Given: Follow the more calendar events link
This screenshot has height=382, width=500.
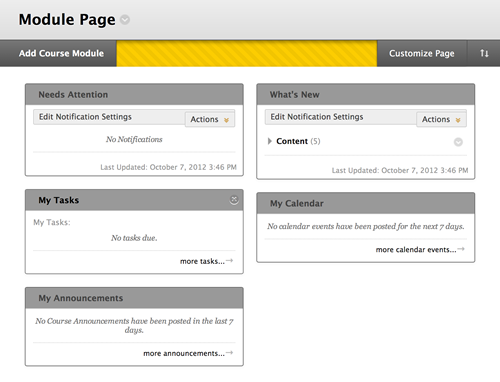Looking at the screenshot, I should (420, 250).
